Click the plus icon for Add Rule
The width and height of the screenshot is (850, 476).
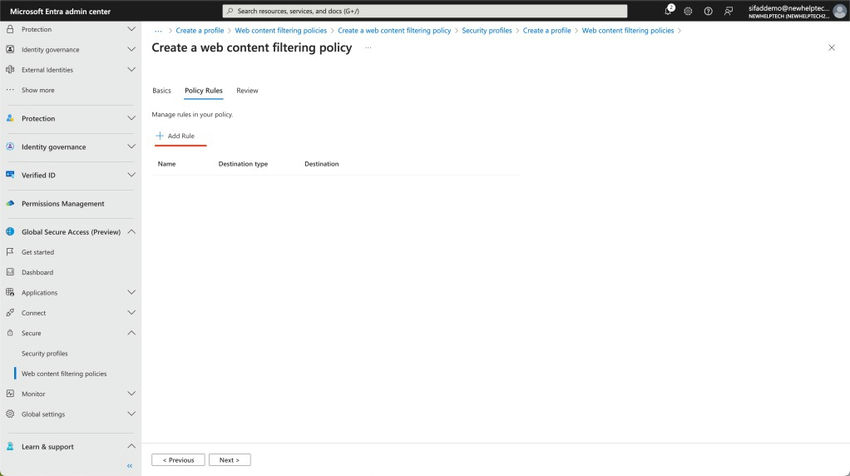pyautogui.click(x=159, y=136)
